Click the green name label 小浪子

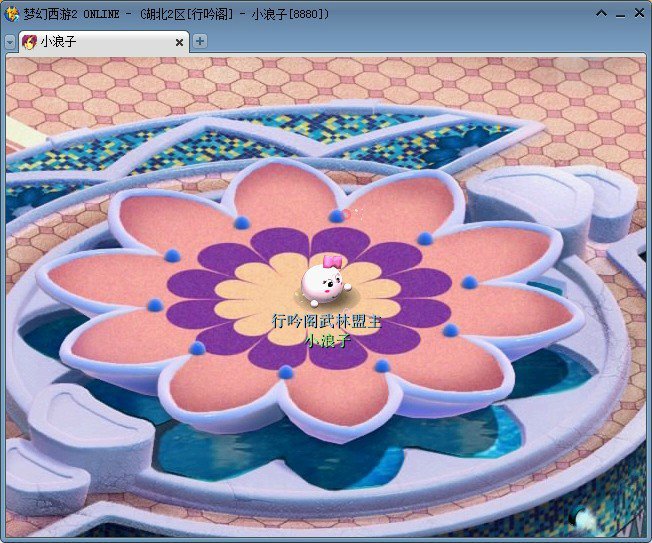coord(328,341)
